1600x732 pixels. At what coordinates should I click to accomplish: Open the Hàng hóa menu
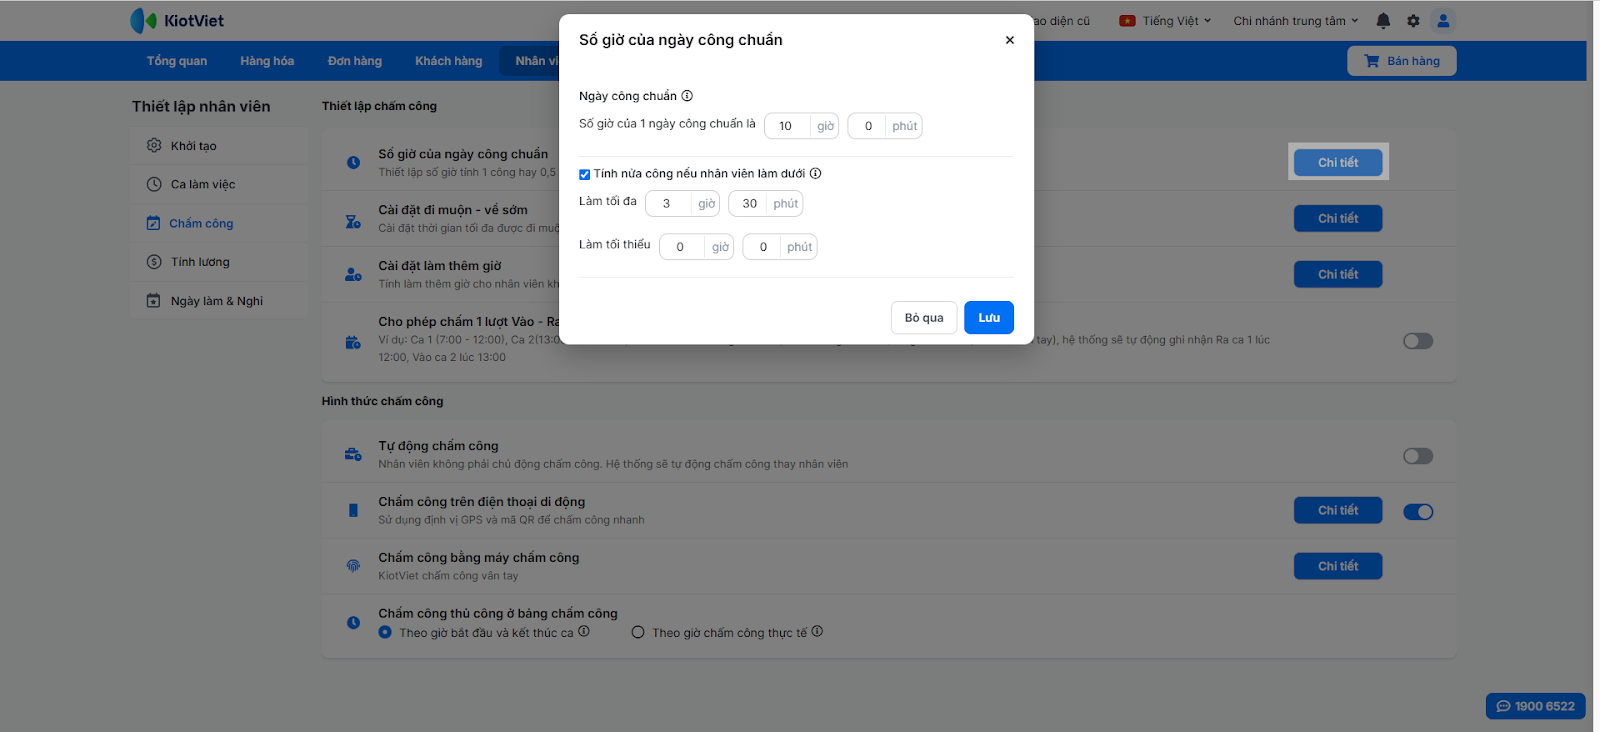(x=267, y=61)
